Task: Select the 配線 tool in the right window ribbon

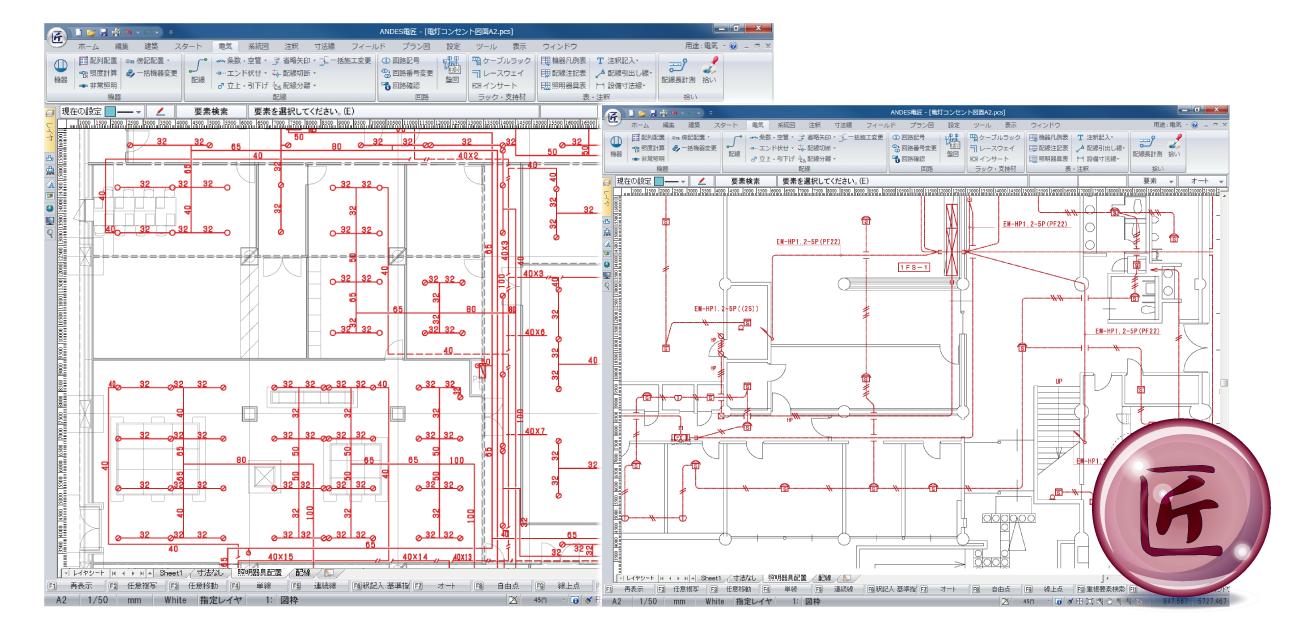Action: click(734, 146)
